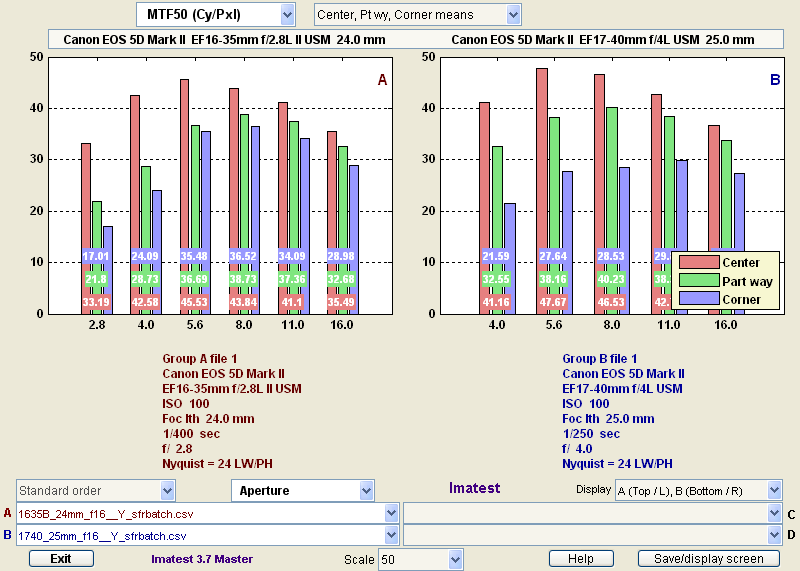Click value 21.8 in chart A

tap(96, 279)
